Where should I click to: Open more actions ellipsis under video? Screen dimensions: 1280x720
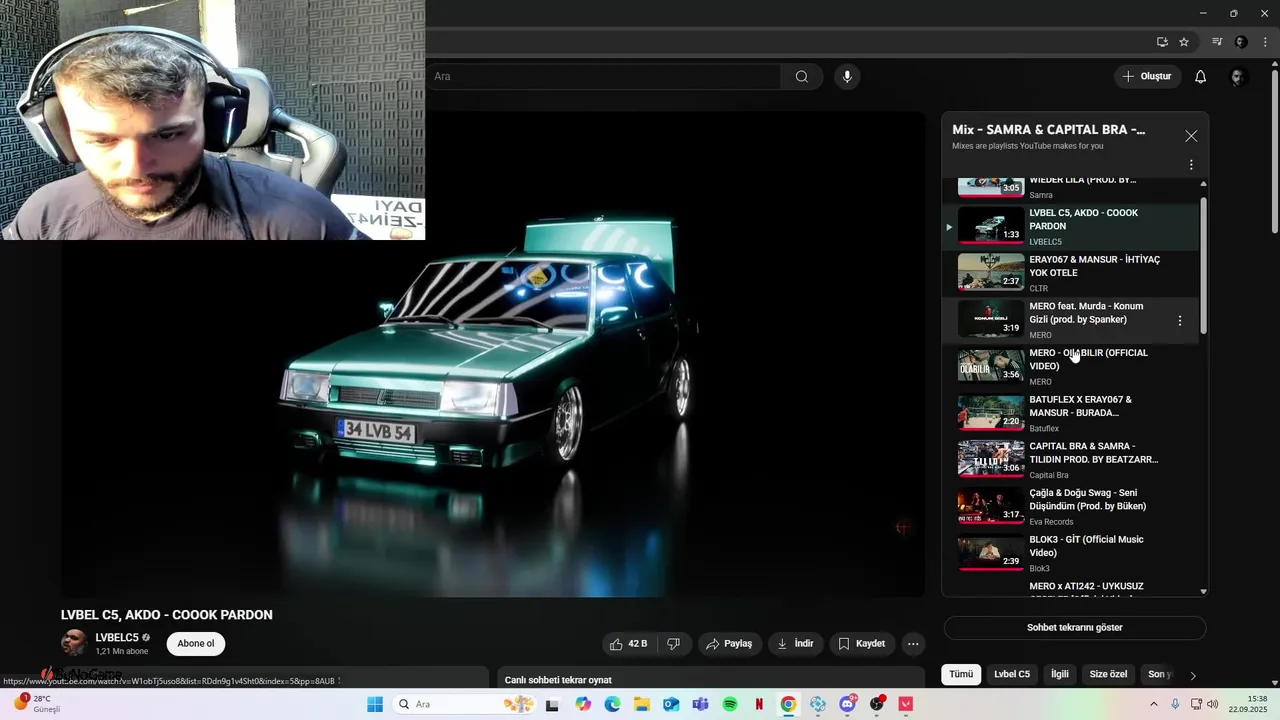pyautogui.click(x=913, y=644)
